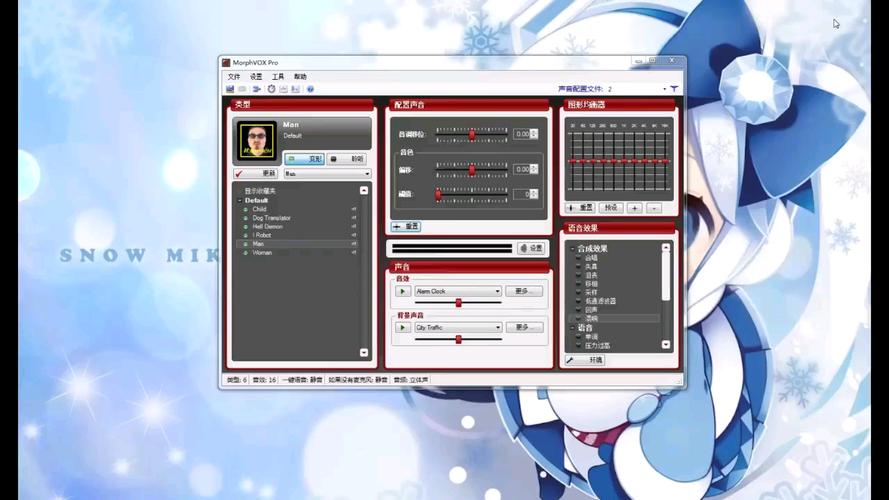Click the equalizer 重置 reset button
889x500 pixels.
[580, 208]
